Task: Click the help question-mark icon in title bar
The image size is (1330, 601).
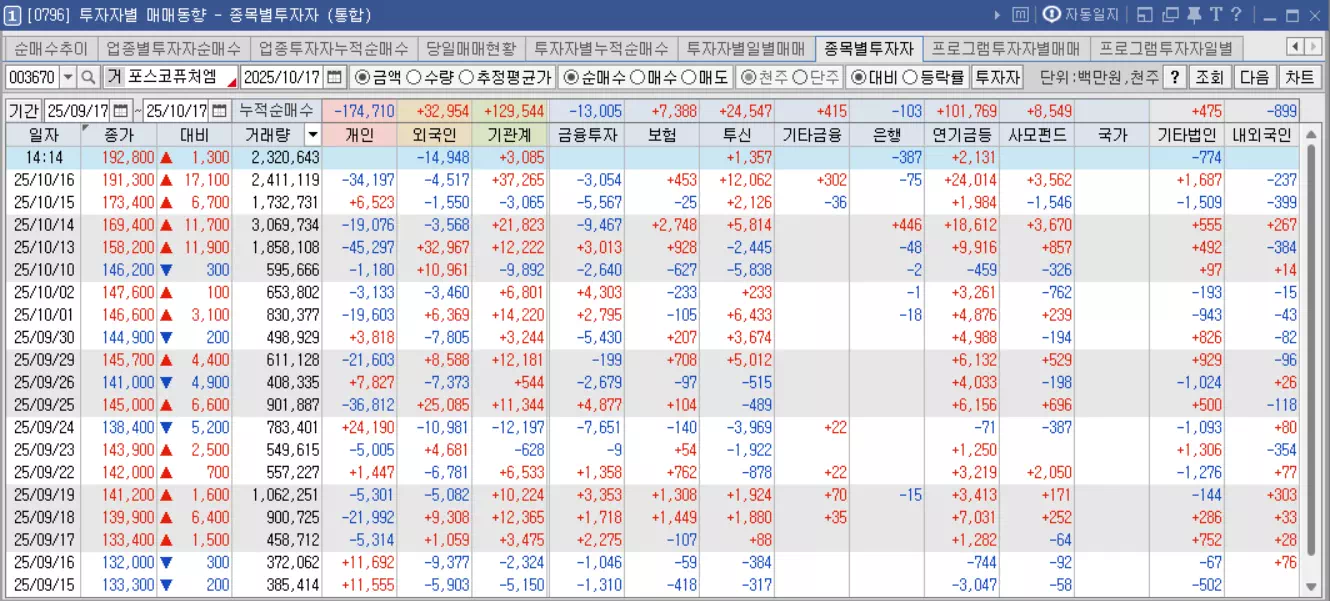Action: pyautogui.click(x=1236, y=13)
